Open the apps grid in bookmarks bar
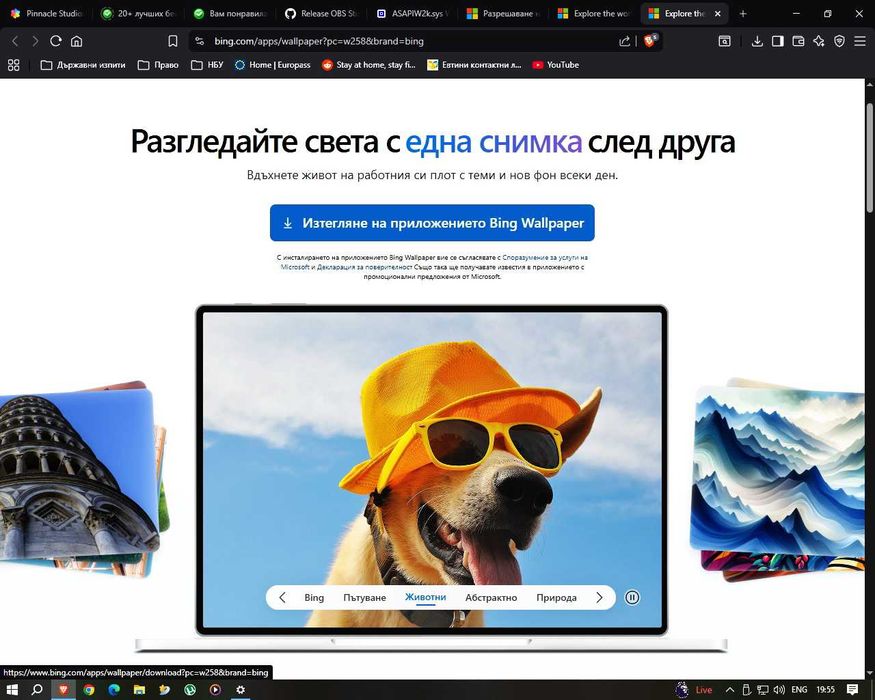This screenshot has width=875, height=700. coord(13,65)
